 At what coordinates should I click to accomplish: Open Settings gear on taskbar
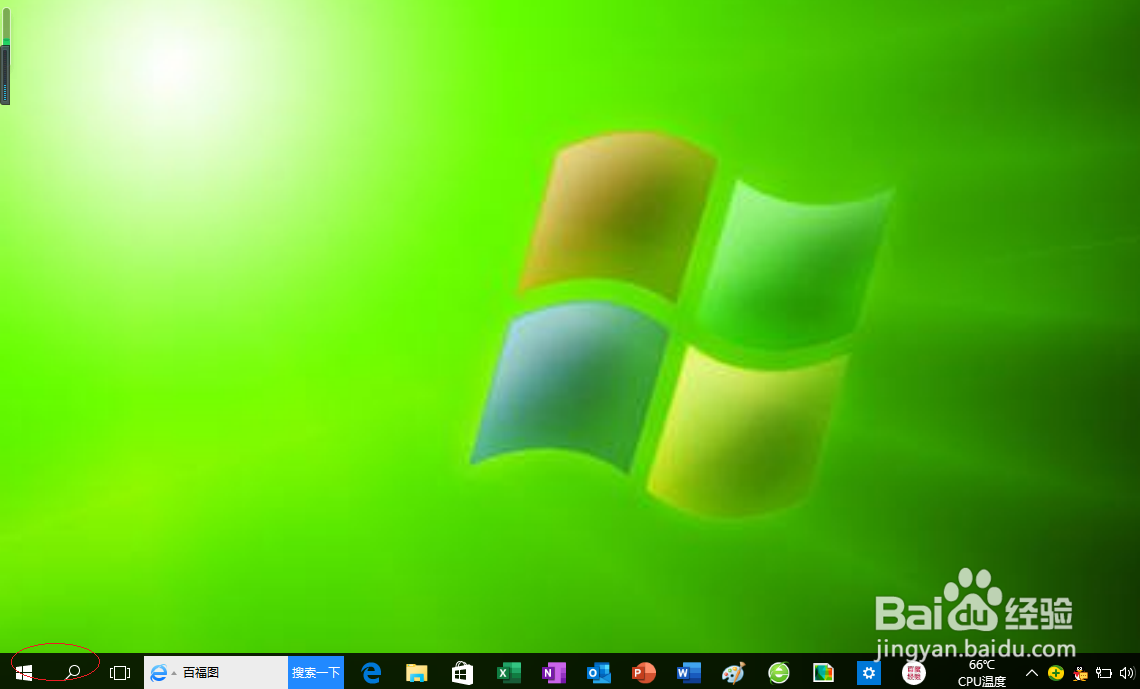(869, 673)
